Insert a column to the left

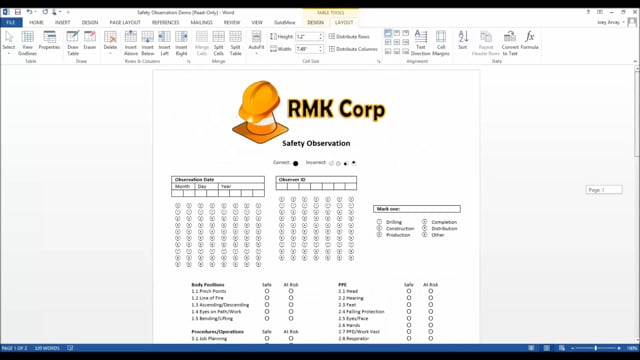click(x=164, y=42)
